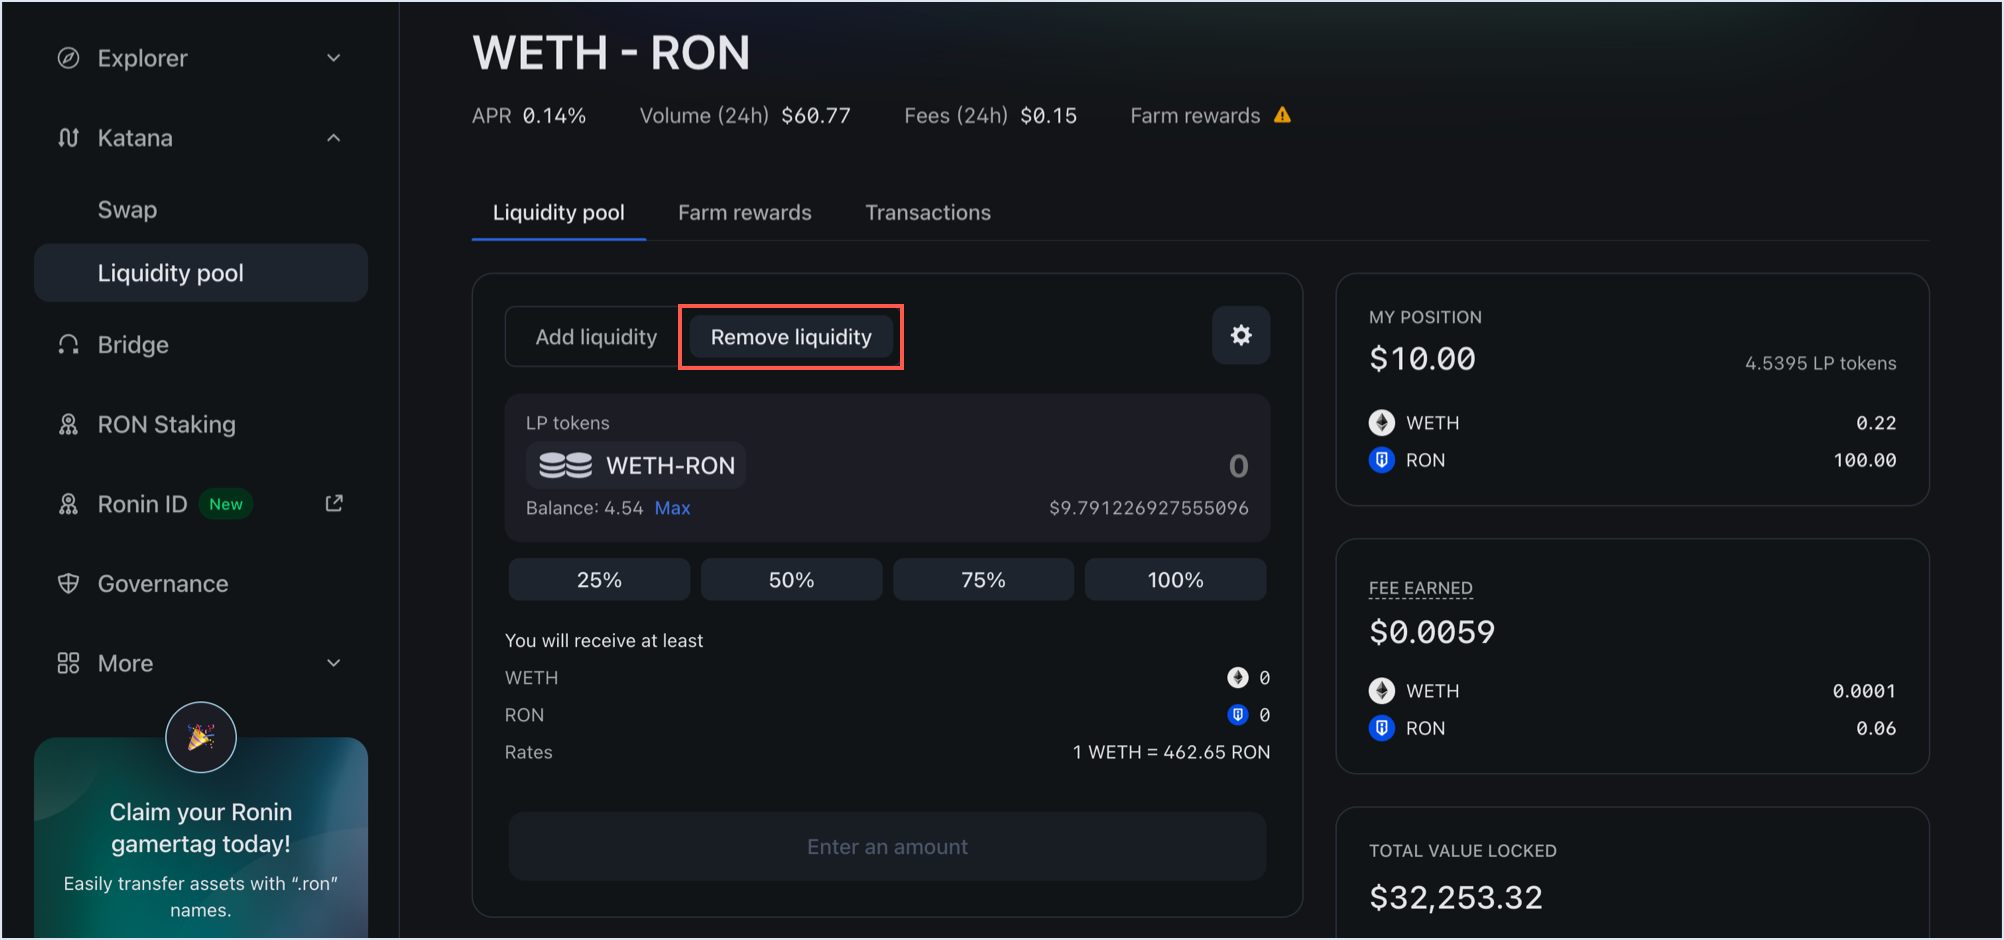Click the $10.00 position value

pos(1422,359)
